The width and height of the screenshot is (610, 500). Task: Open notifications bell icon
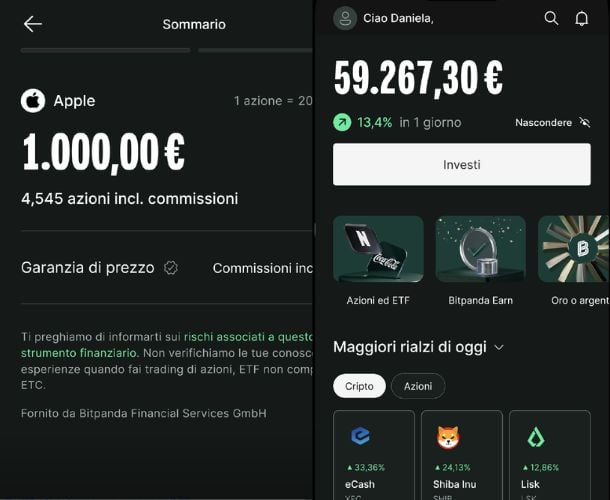582,18
